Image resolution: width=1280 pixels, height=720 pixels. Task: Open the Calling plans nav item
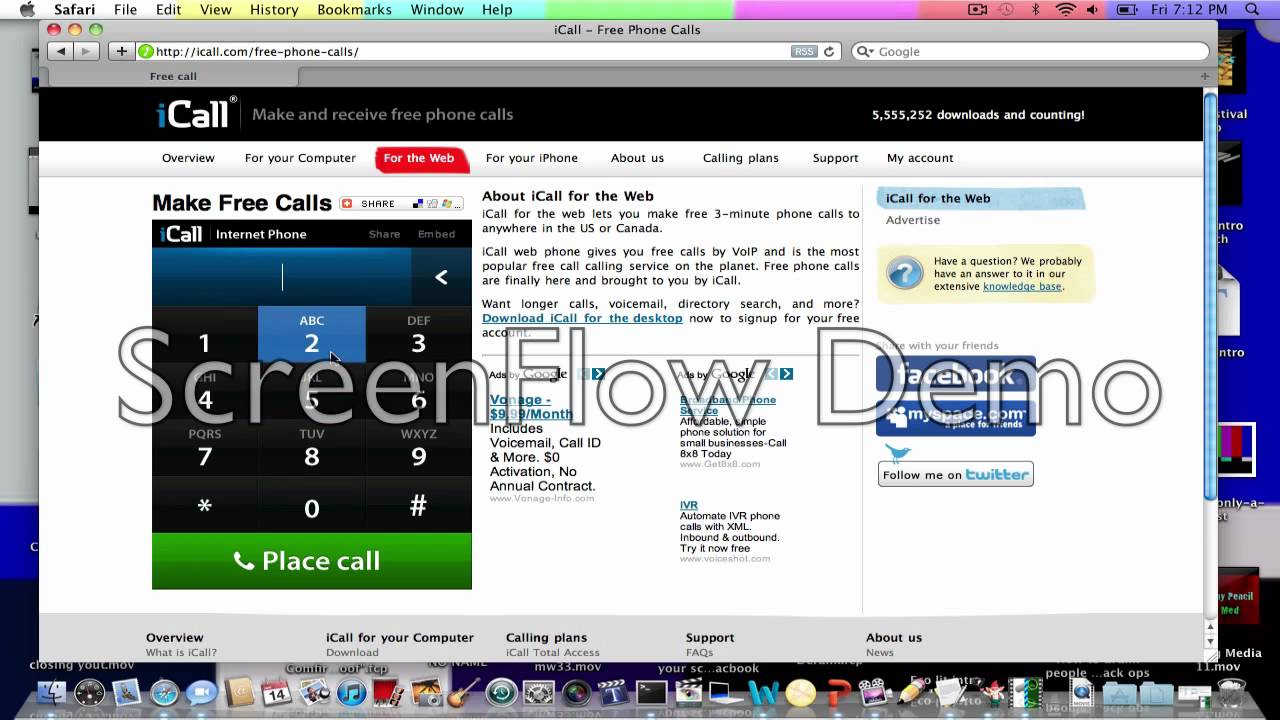pyautogui.click(x=741, y=158)
